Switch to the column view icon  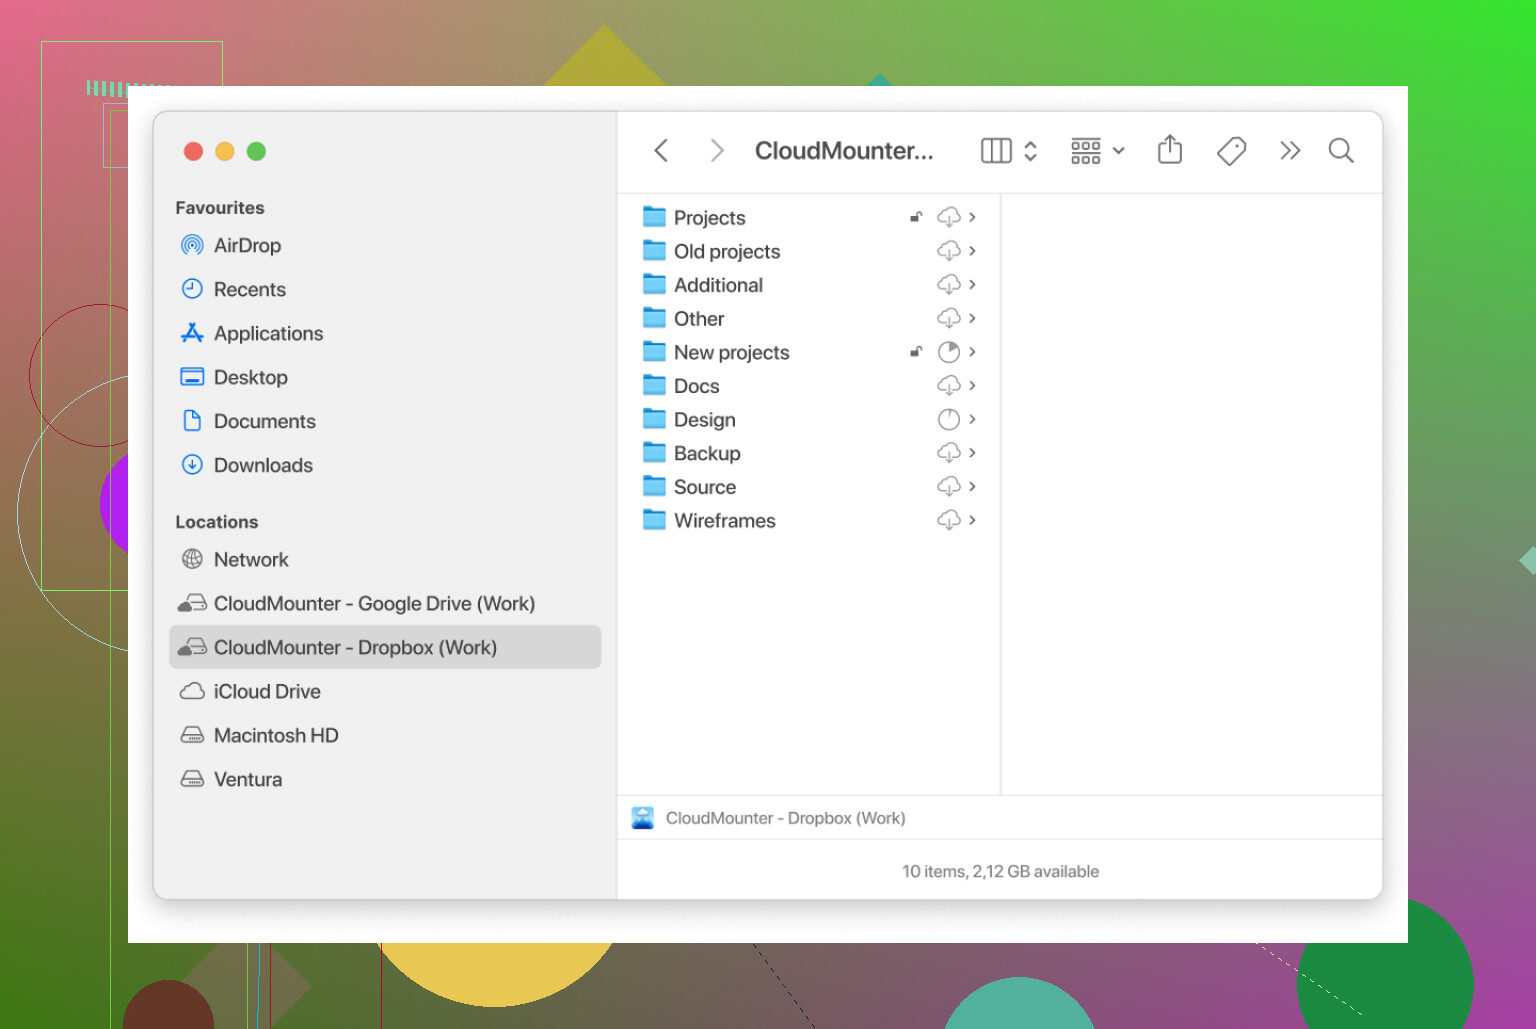pos(996,151)
